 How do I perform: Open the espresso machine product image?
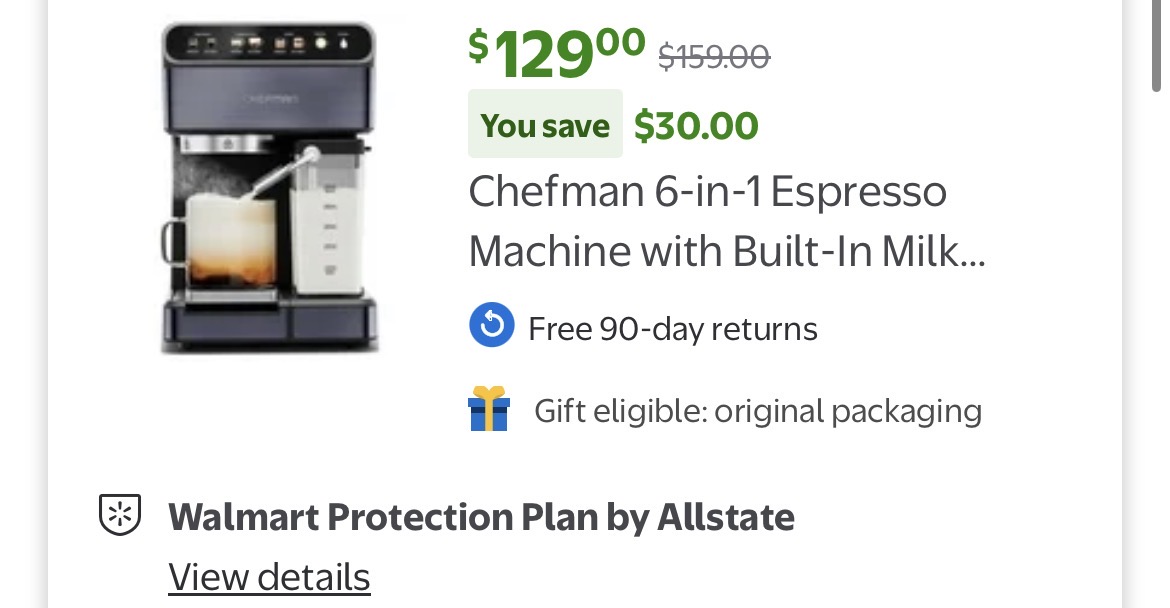click(x=268, y=187)
